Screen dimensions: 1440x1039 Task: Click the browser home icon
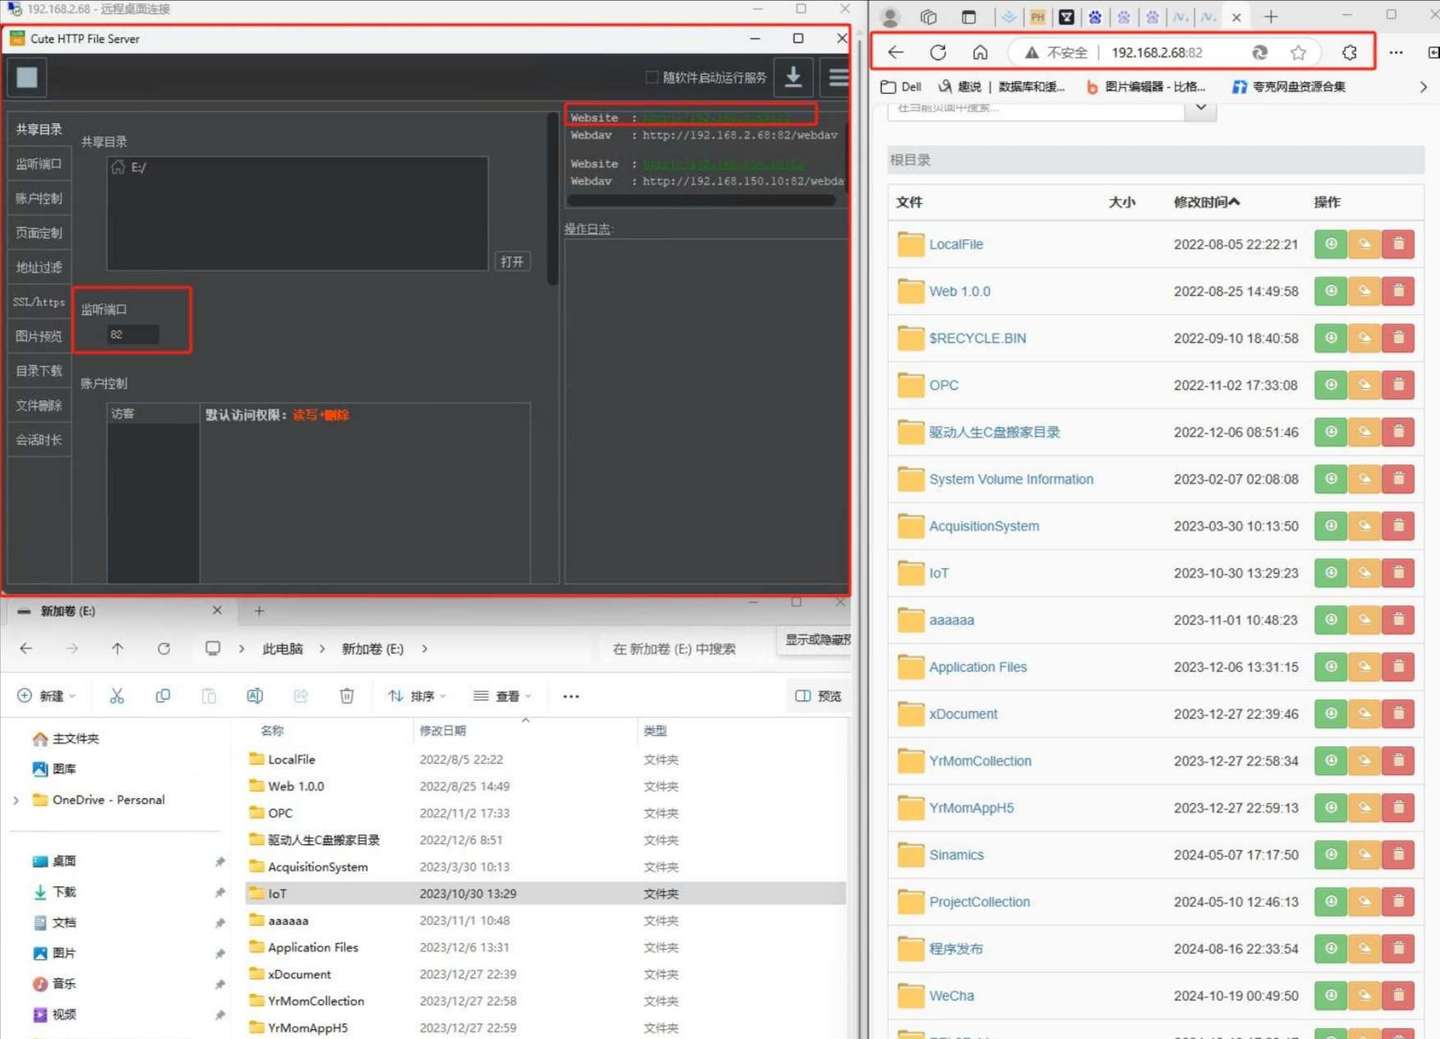[x=980, y=52]
